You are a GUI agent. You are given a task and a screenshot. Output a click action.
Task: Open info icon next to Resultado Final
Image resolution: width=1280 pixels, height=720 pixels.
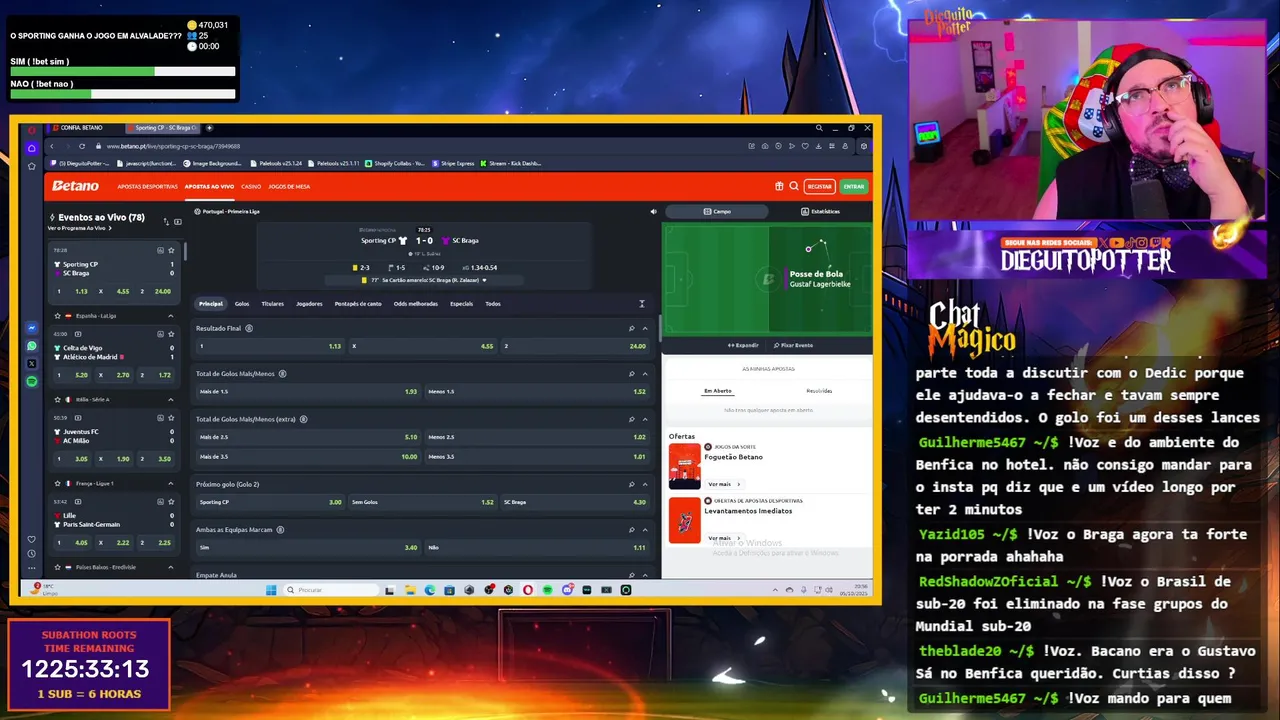coord(249,328)
